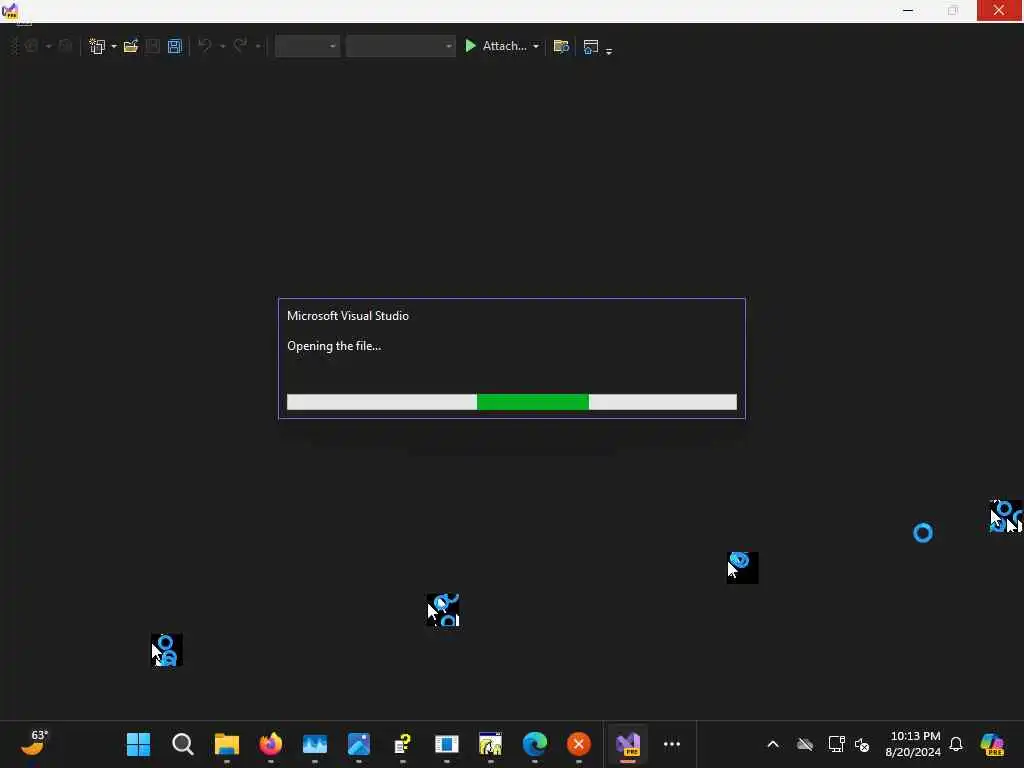Minimize the Visual Studio window
The width and height of the screenshot is (1024, 768).
click(908, 10)
